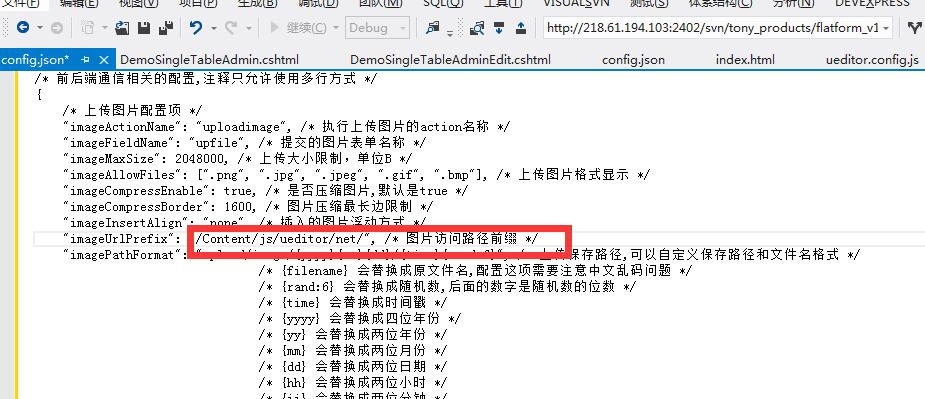Expand the Continue button dropdown arrow

click(x=335, y=28)
